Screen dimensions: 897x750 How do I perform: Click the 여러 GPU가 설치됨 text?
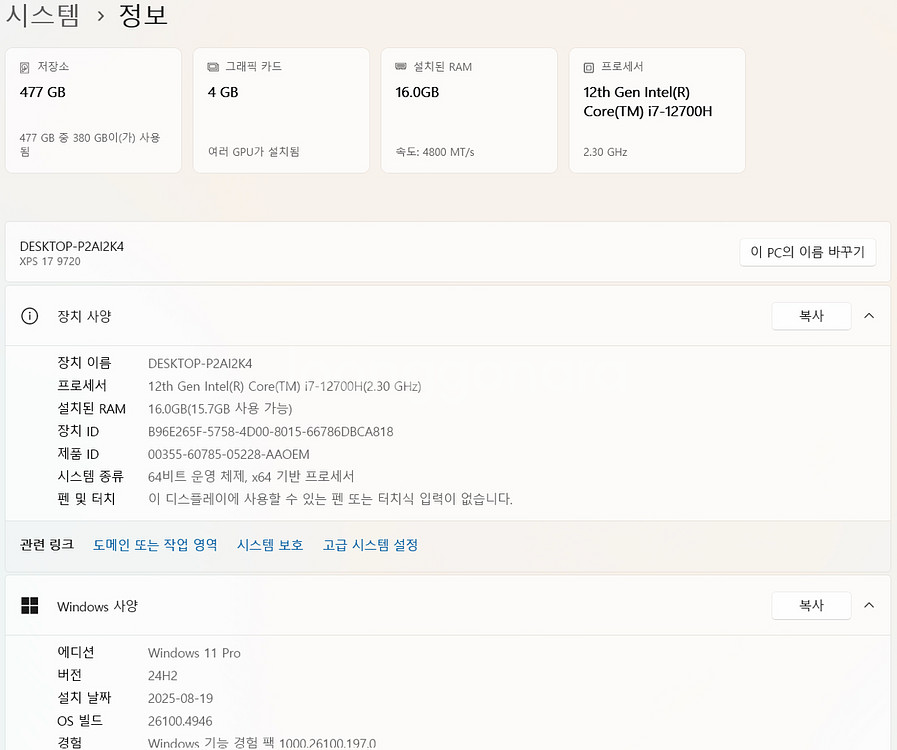tap(254, 152)
